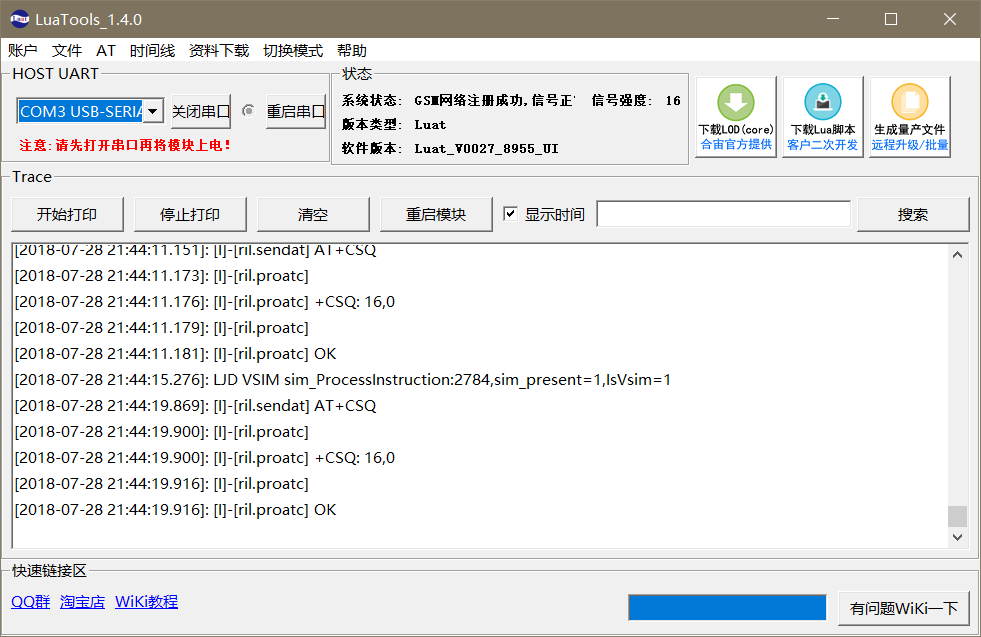Click the 重启模块 button
This screenshot has width=981, height=637.
click(x=435, y=215)
